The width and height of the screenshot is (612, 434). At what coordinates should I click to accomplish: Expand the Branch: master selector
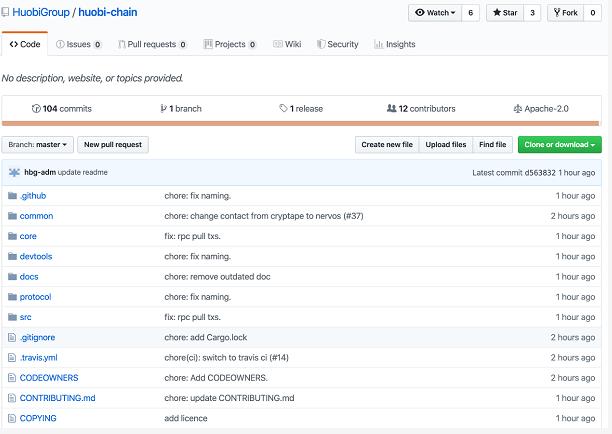point(38,145)
